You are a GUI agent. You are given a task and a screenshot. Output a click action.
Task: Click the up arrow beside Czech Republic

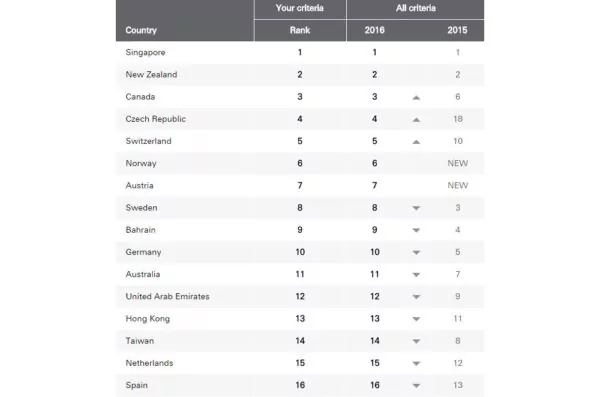tap(416, 120)
